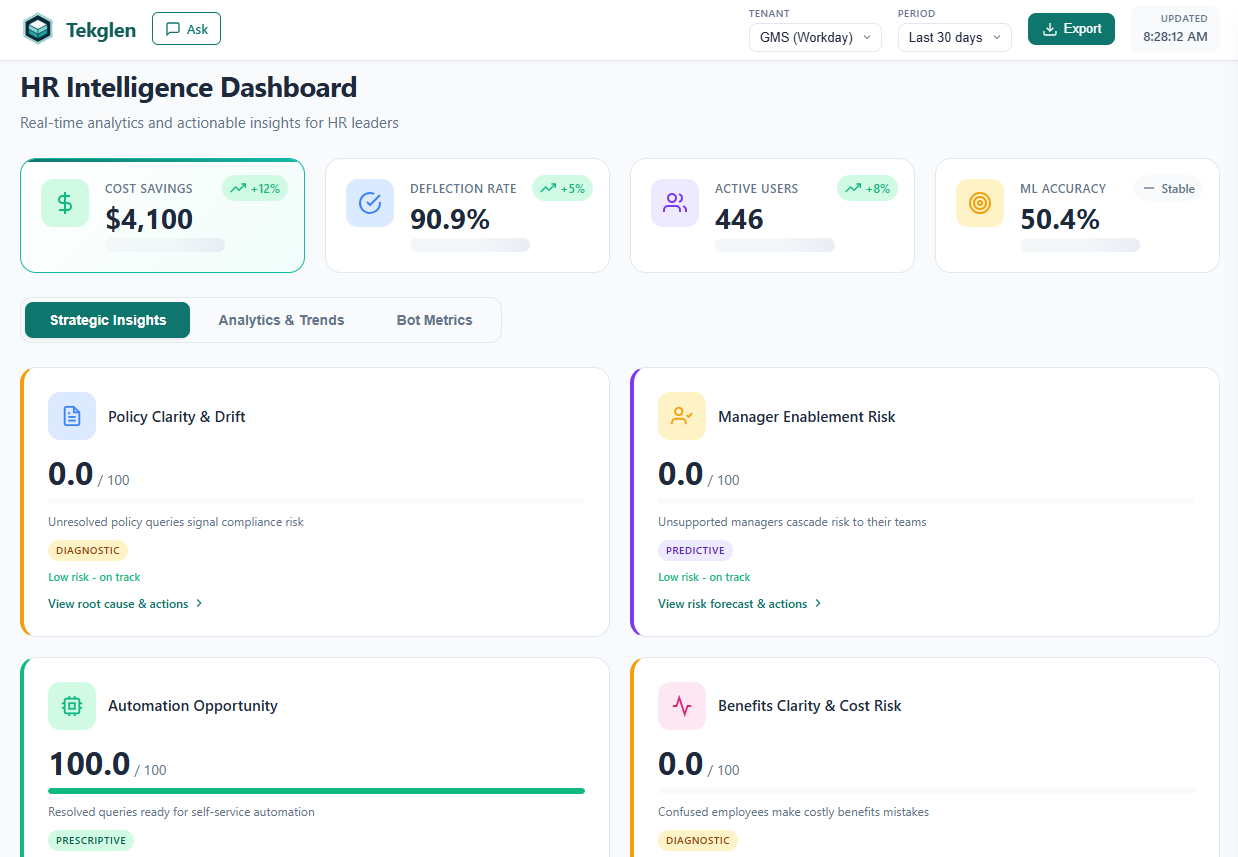The height and width of the screenshot is (857, 1238).
Task: Click the people icon on Active Users card
Action: tap(675, 203)
